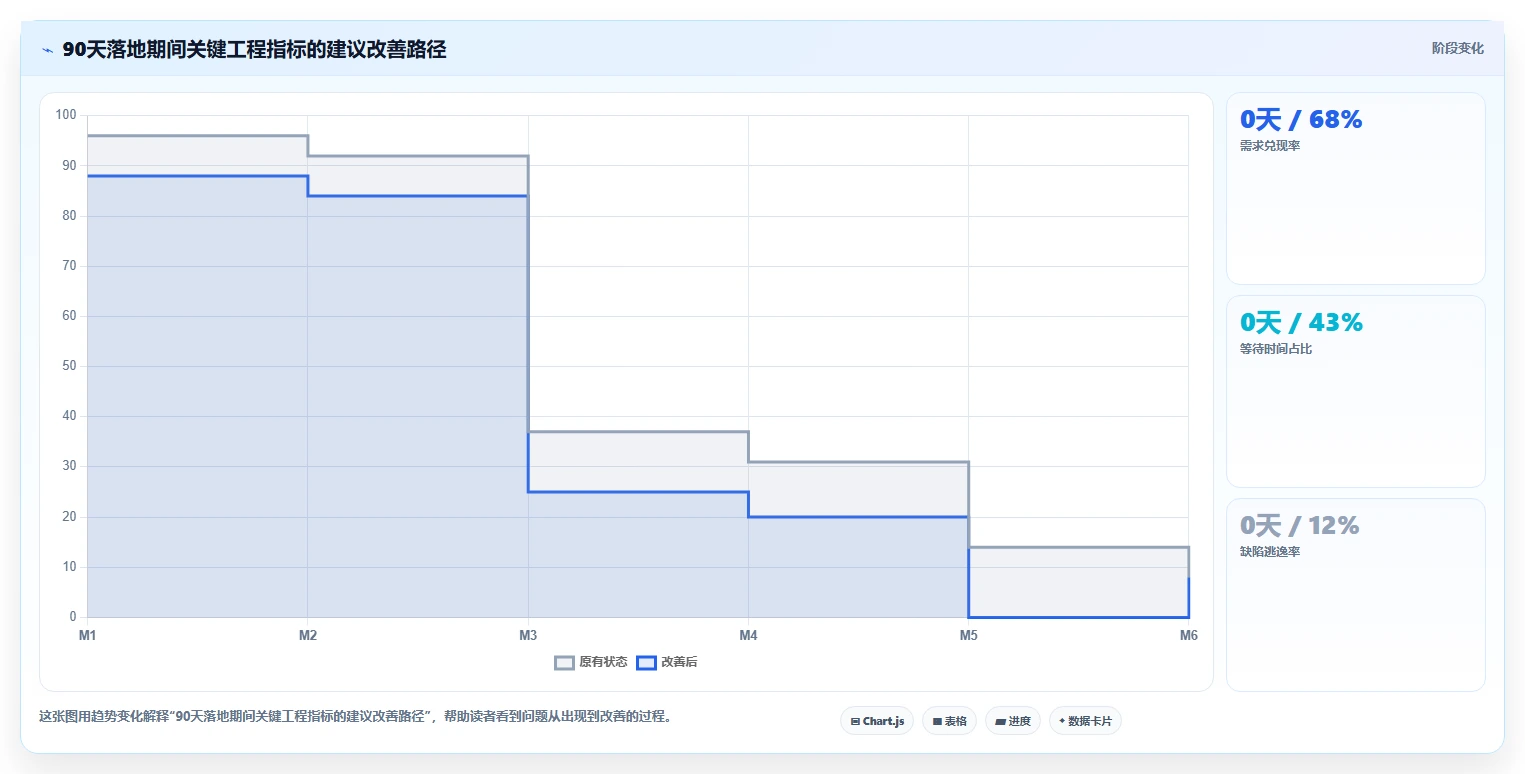The height and width of the screenshot is (774, 1525).
Task: Toggle the 原有状态 legend entry
Action: [591, 662]
